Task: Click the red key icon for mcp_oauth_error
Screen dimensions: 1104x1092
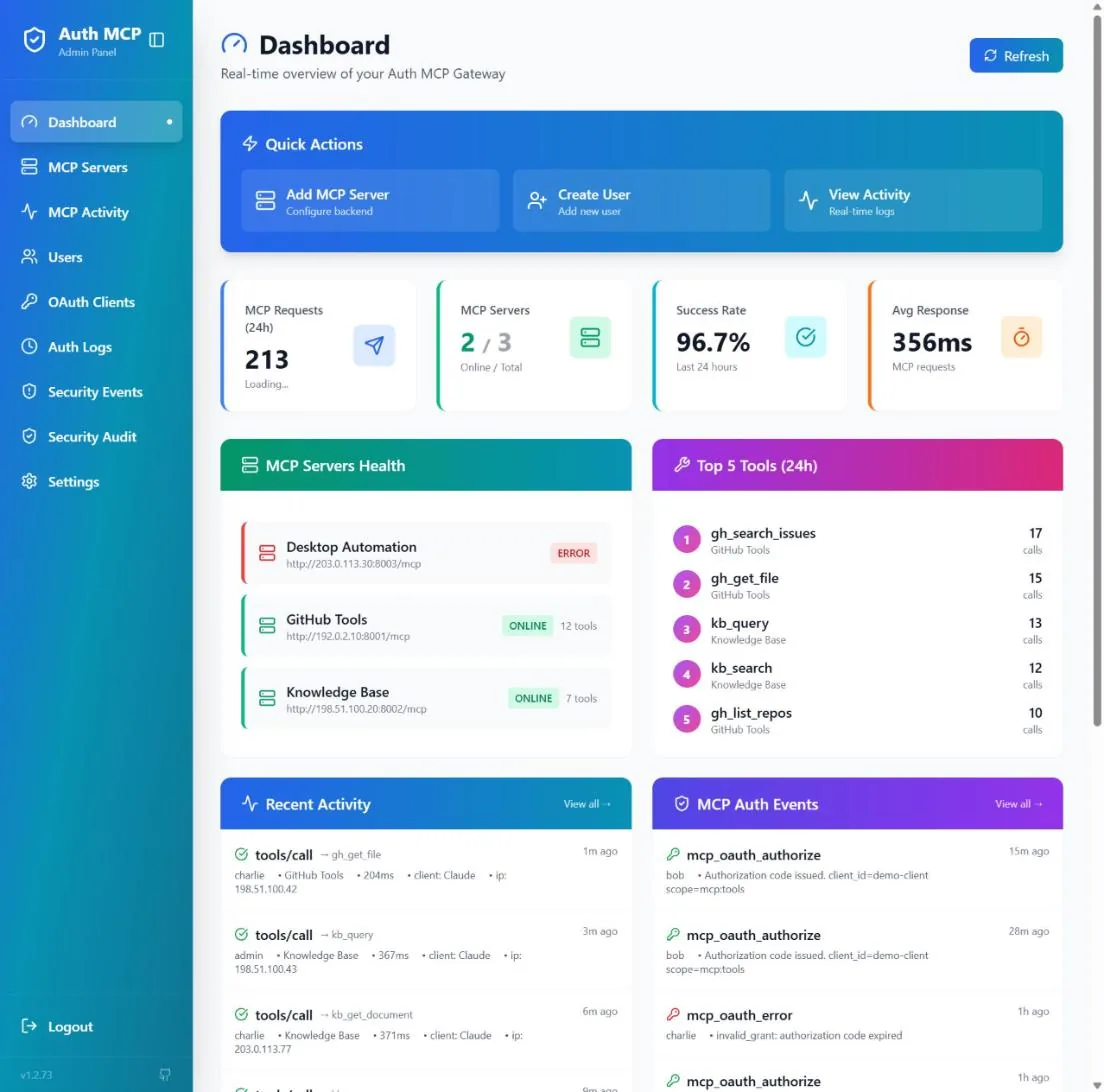Action: tap(673, 1015)
